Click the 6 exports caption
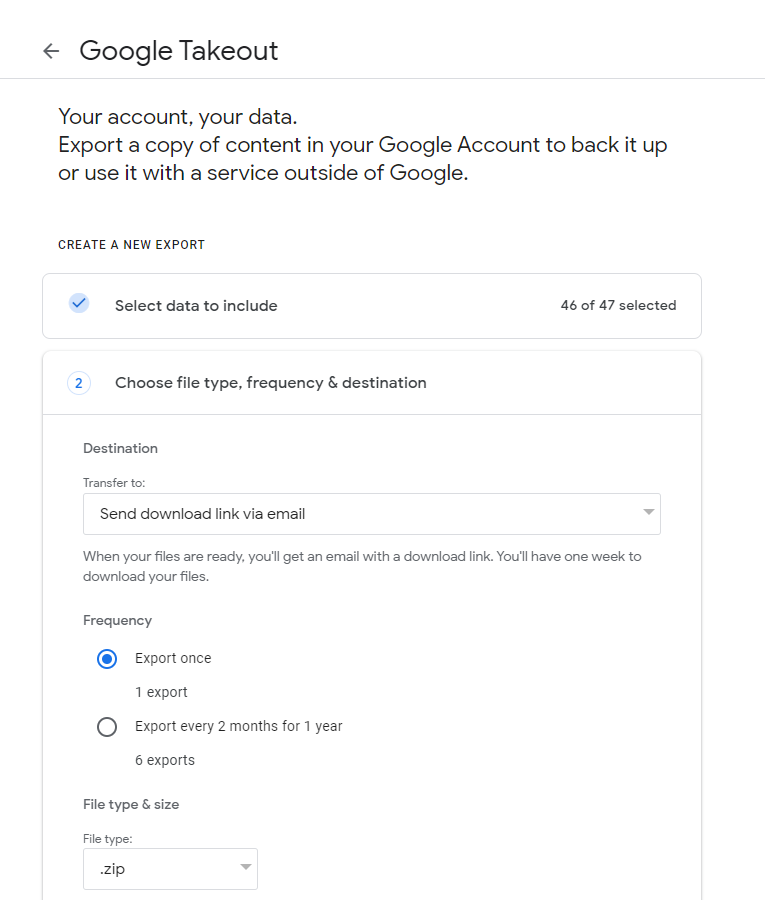The image size is (765, 900). pos(165,760)
